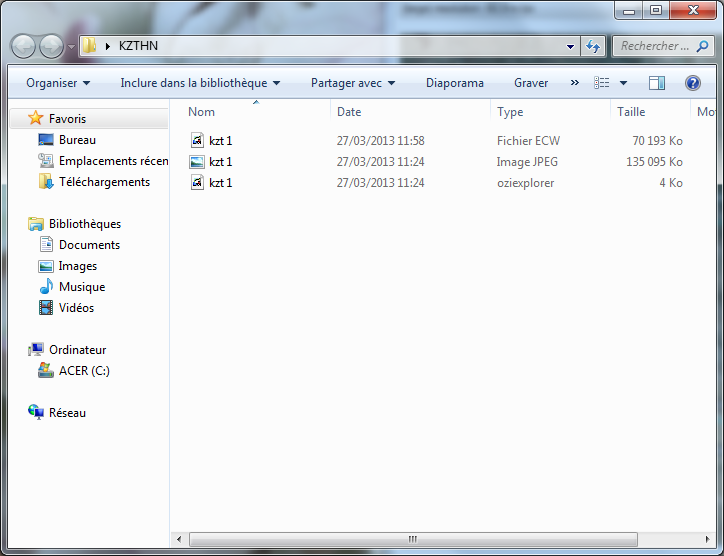
Task: Click in the Rechercher search field
Action: pos(655,46)
